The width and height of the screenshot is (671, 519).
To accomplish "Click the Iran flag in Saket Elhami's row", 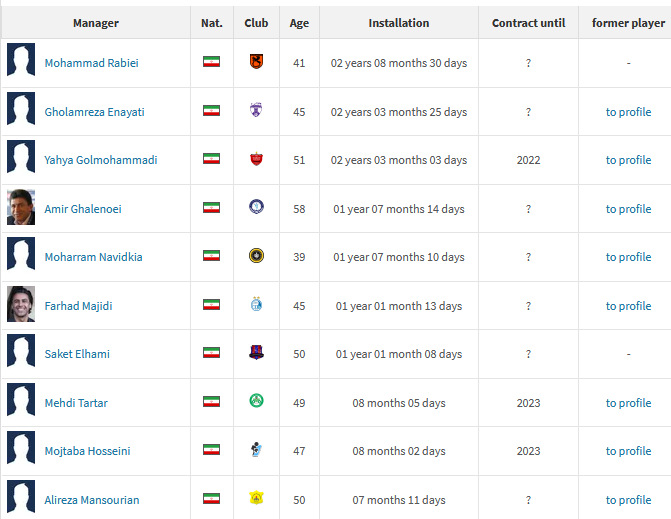I will click(211, 354).
